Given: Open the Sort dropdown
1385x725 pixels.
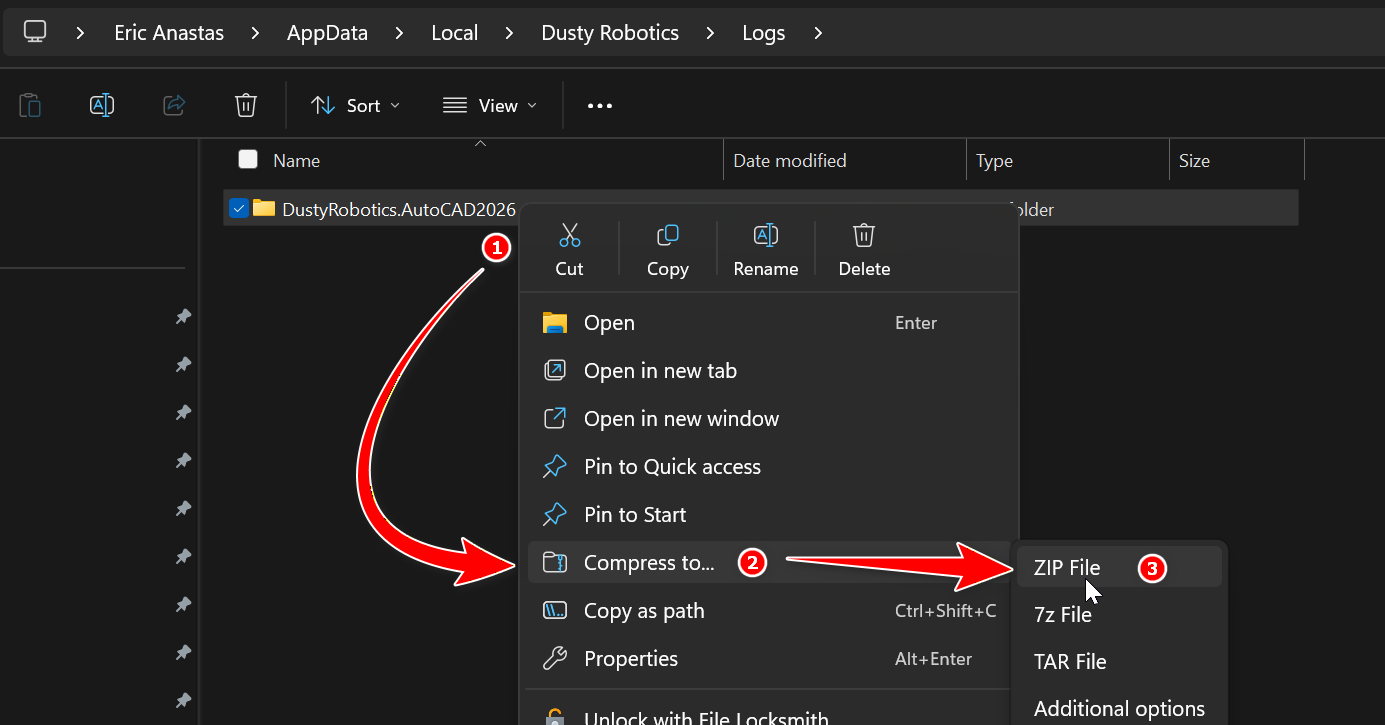Looking at the screenshot, I should click(x=355, y=105).
